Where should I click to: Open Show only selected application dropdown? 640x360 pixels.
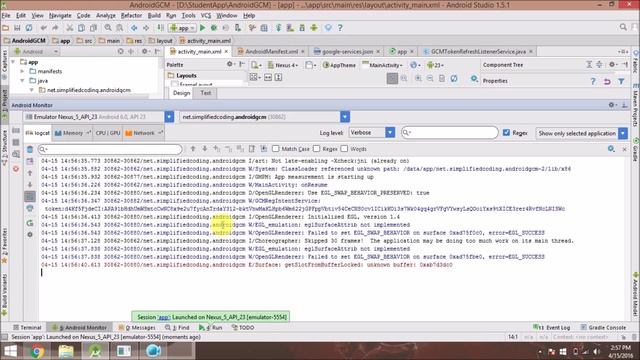pos(582,133)
